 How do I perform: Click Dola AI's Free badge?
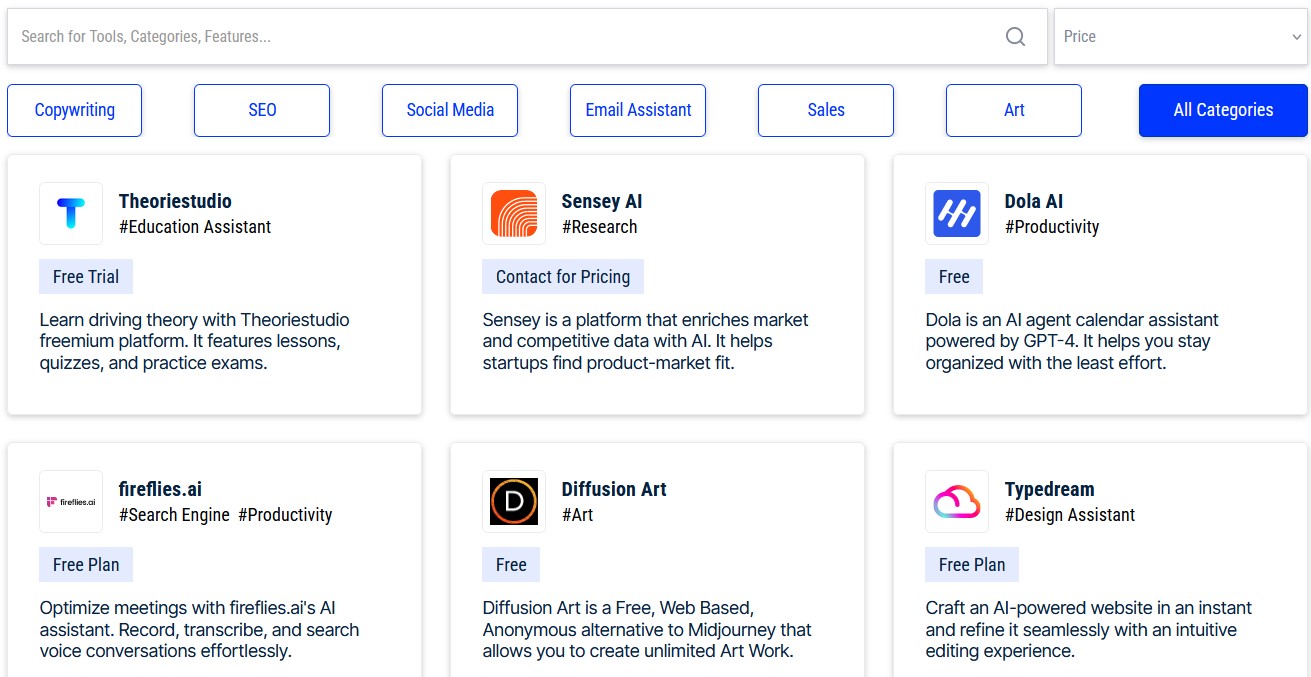click(954, 277)
